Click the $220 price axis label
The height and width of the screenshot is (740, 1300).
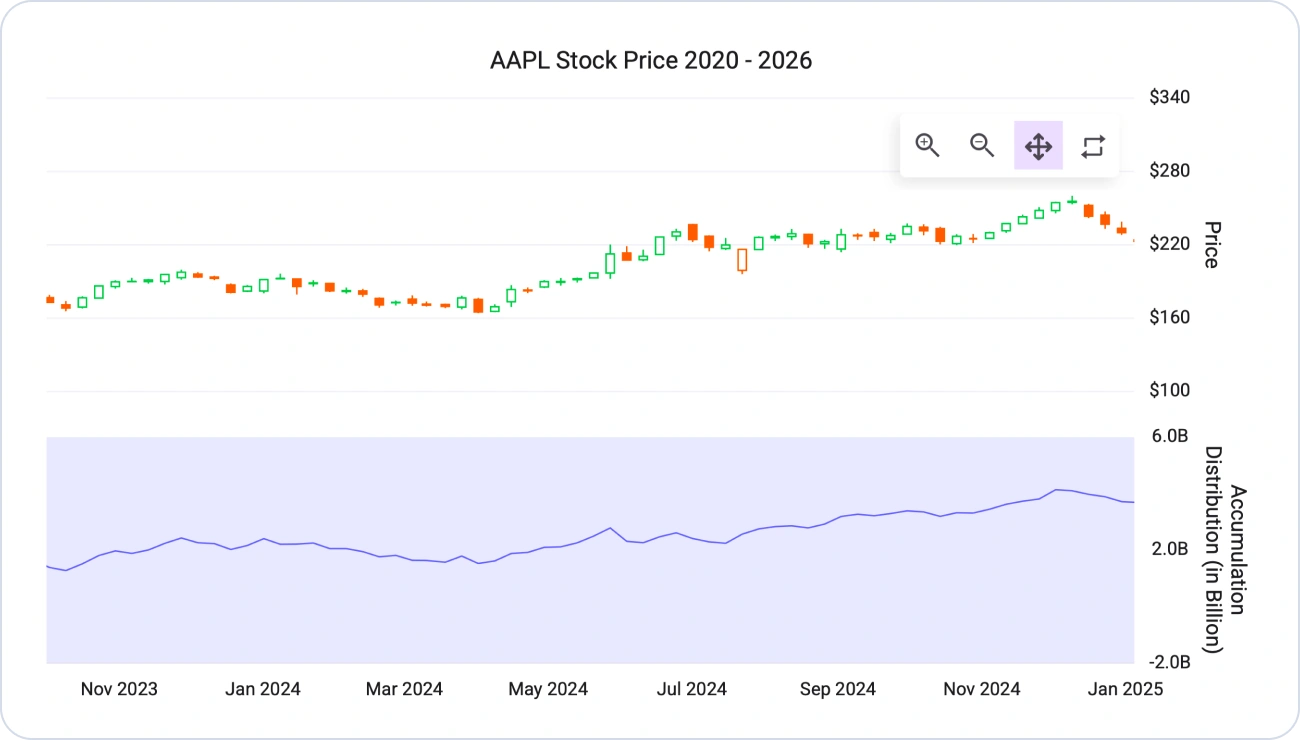[x=1169, y=244]
